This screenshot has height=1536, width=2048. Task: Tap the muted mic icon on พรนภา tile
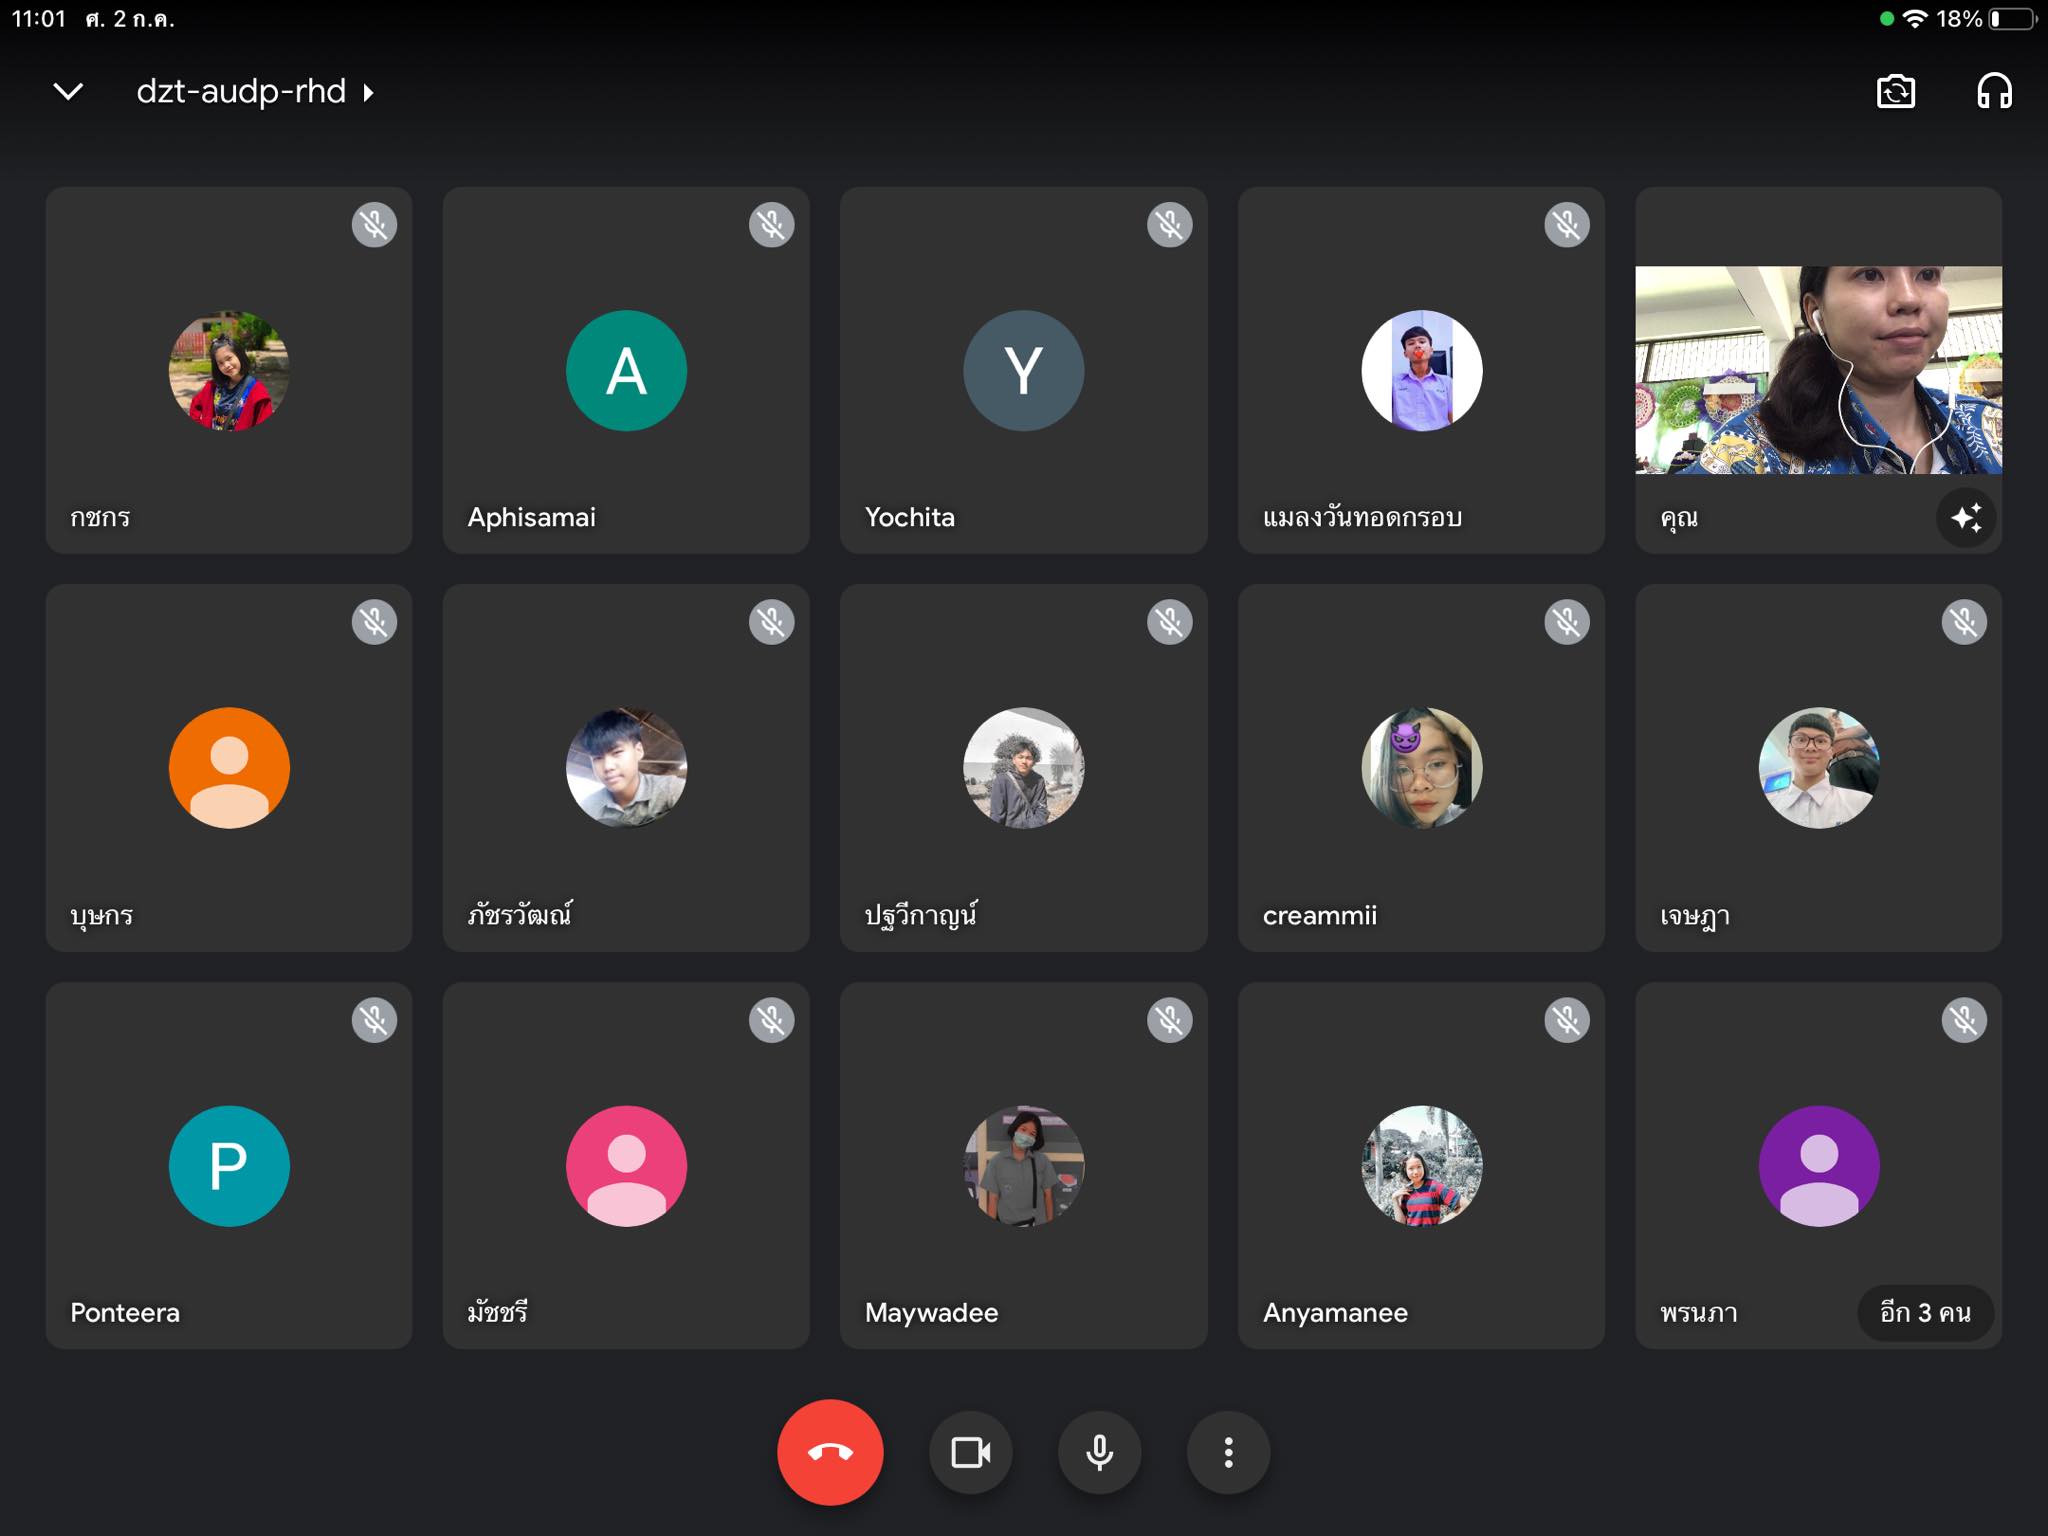(1964, 1020)
